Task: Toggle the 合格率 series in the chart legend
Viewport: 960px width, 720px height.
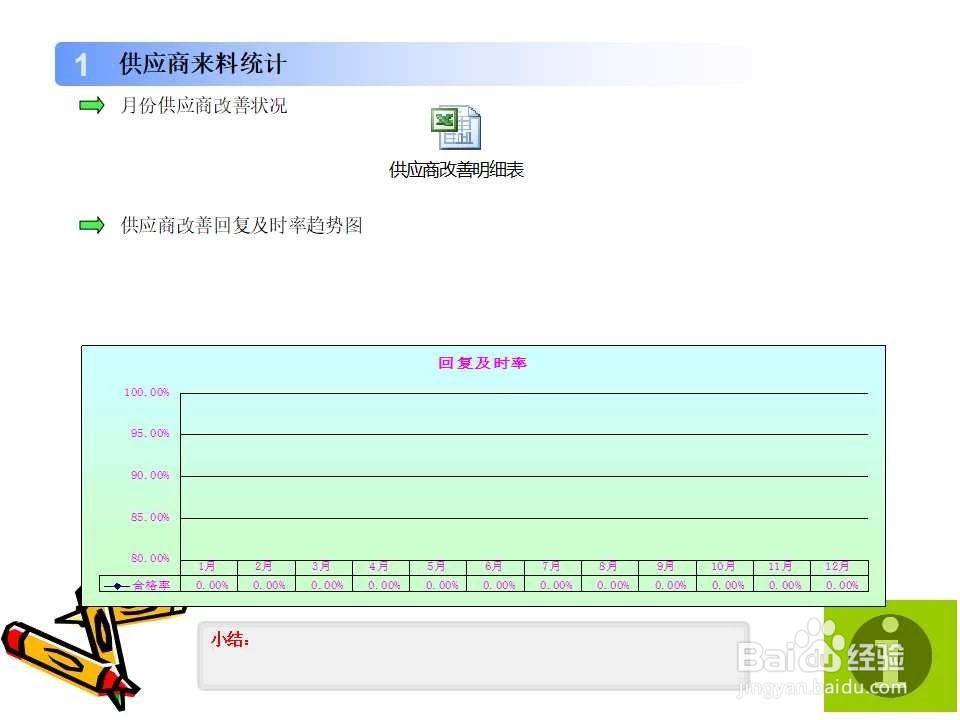Action: point(153,582)
